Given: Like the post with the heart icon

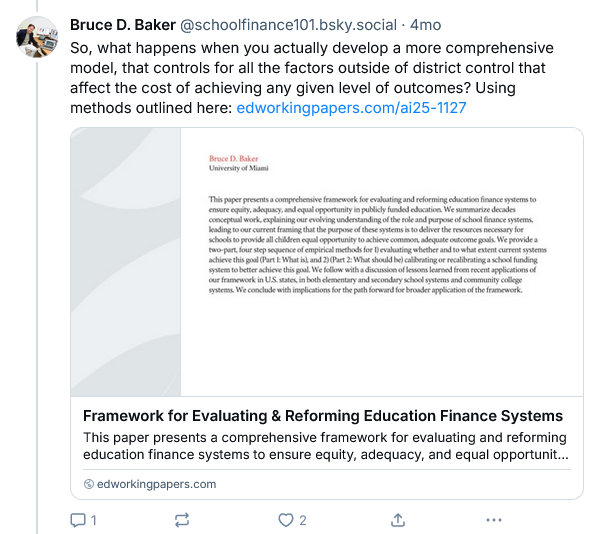Looking at the screenshot, I should pos(286,520).
